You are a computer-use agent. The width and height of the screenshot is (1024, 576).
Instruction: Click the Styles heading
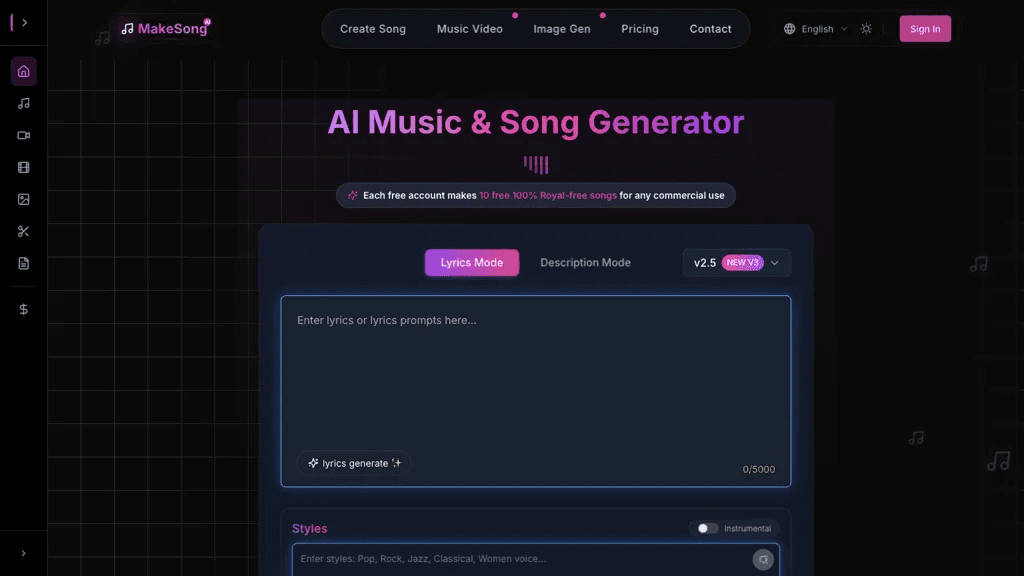[310, 528]
